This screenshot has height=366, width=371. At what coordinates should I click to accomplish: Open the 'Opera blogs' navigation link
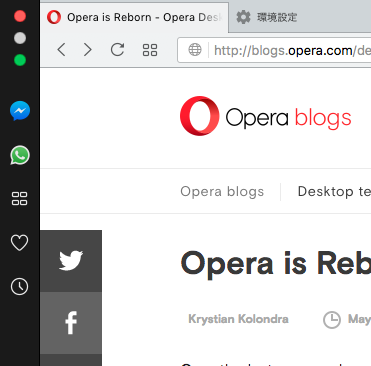coord(222,192)
